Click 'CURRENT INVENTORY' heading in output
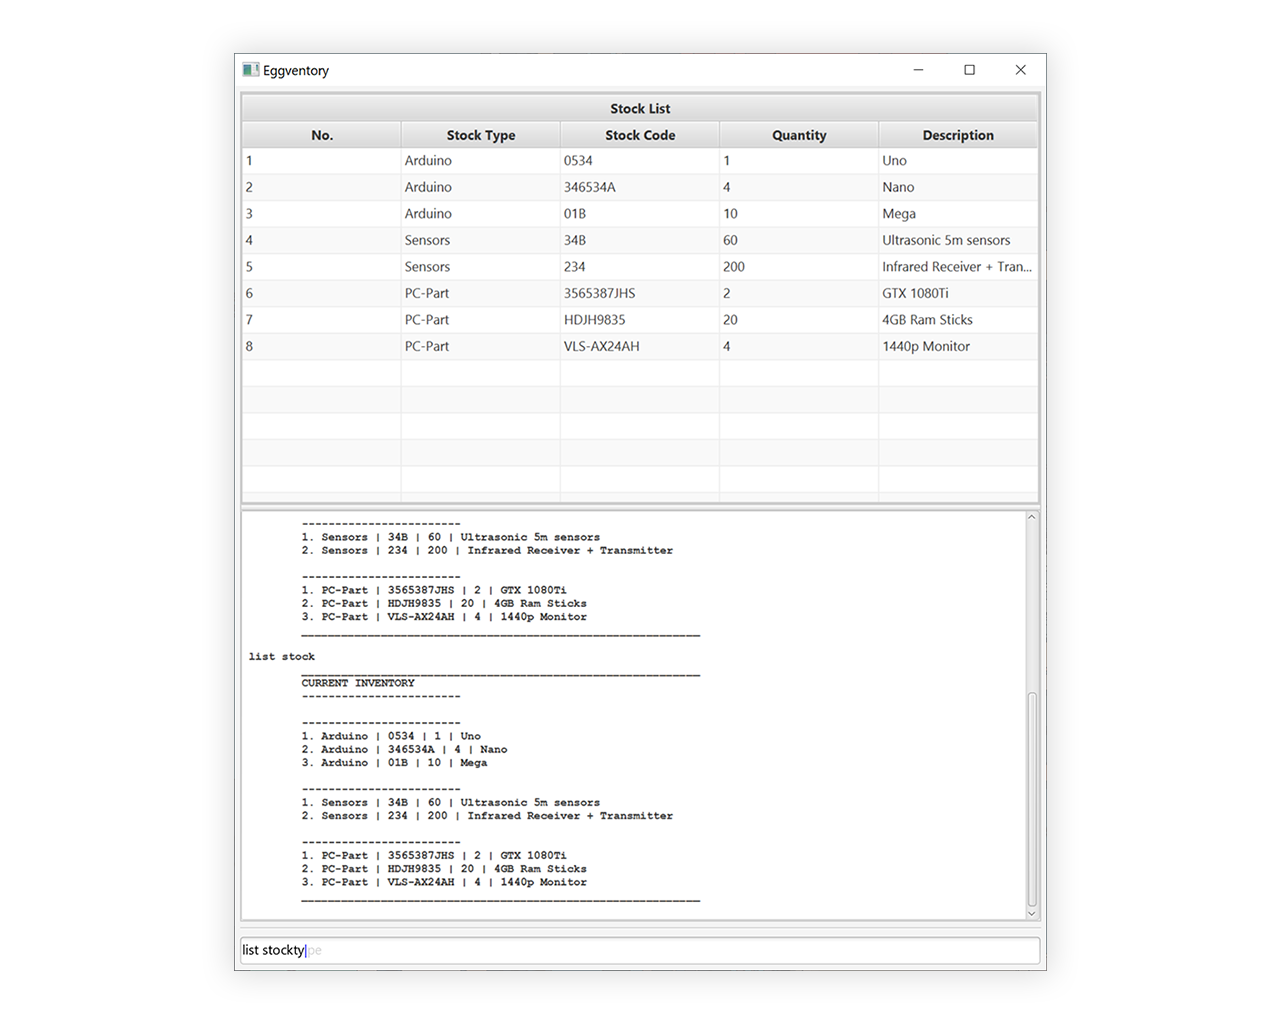 coord(358,683)
